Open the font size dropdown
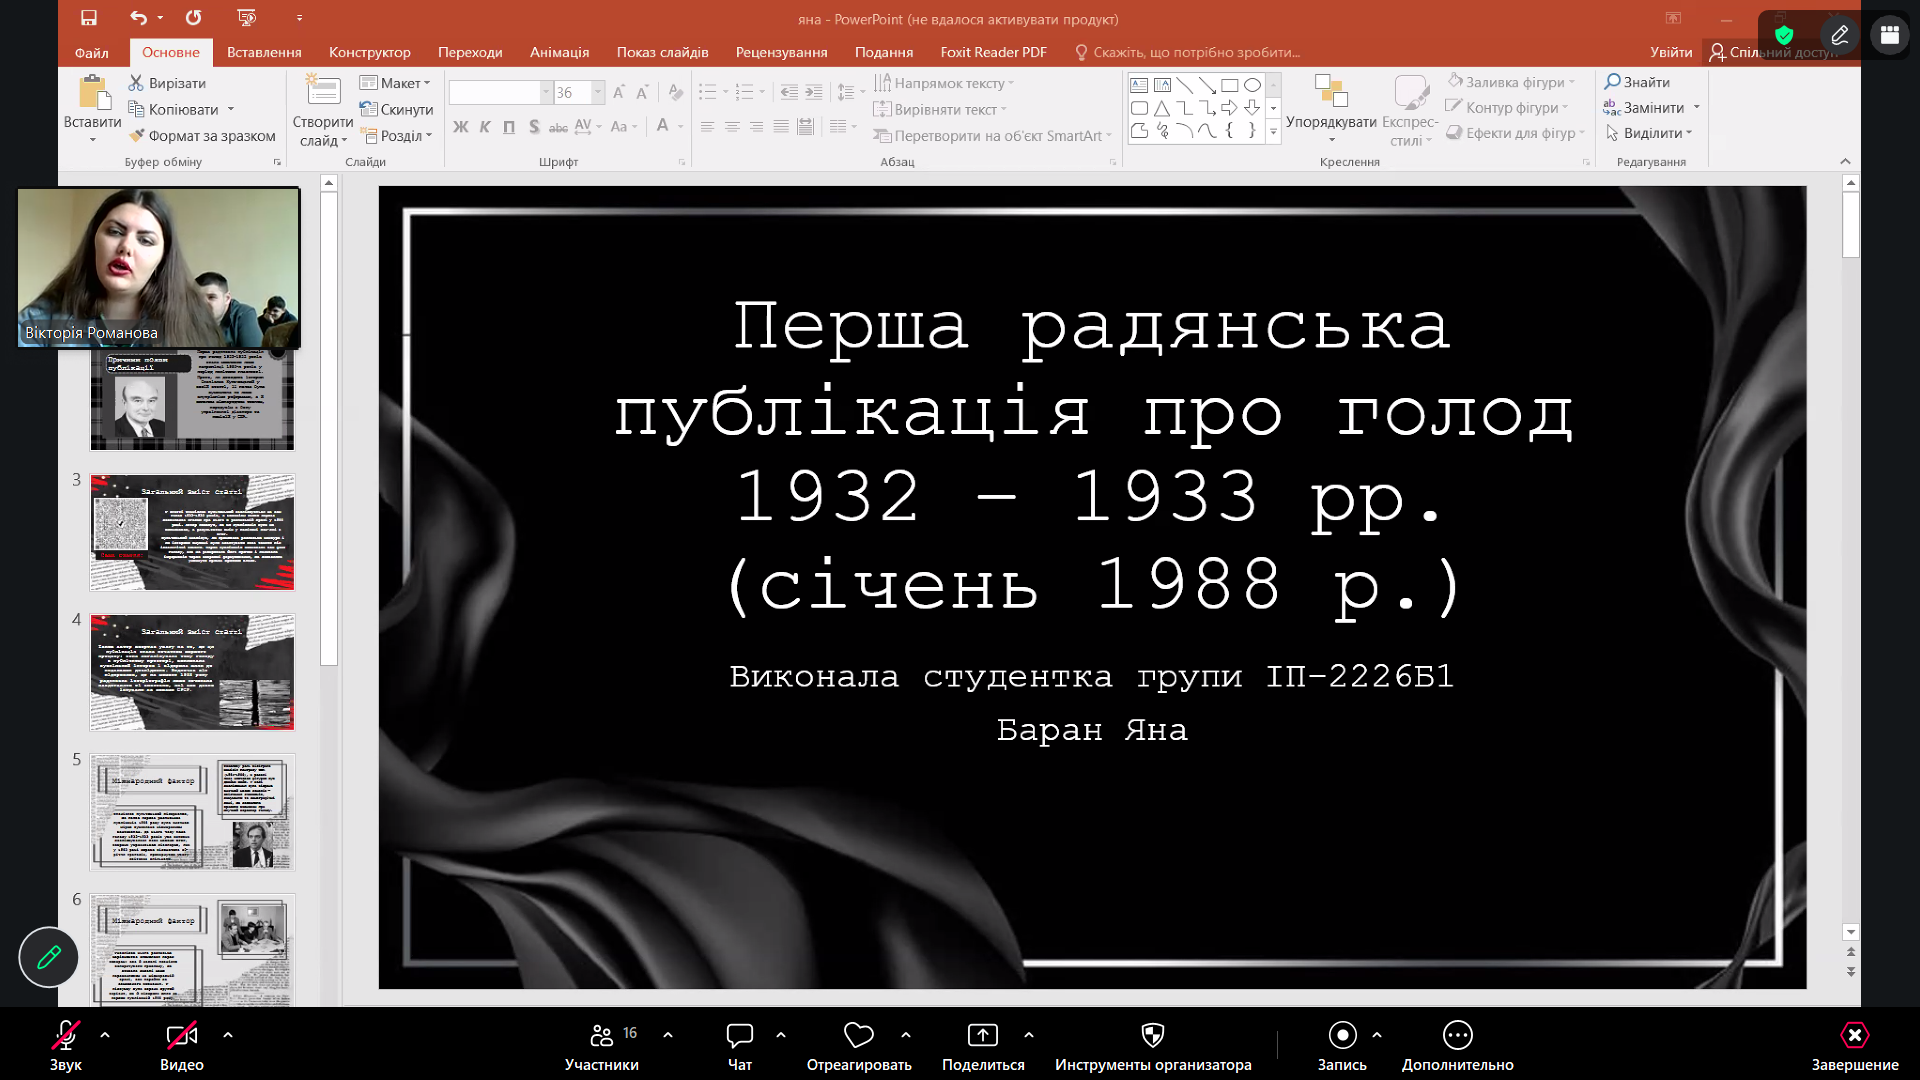Screen dimensions: 1920x1080 coord(598,93)
